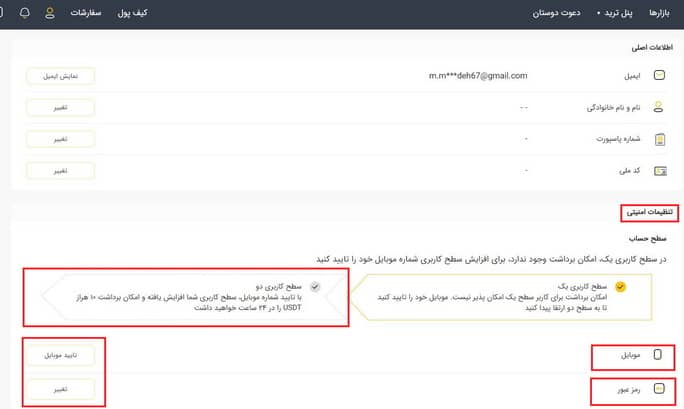Click the email envelope icon
The height and width of the screenshot is (409, 684).
659,75
